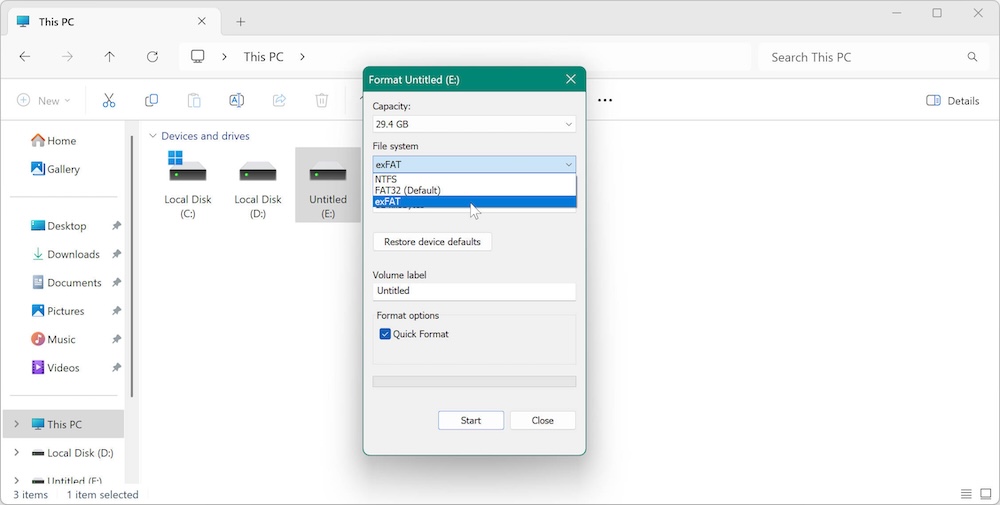1000x505 pixels.
Task: Open the Capacity 29.4 GB dropdown
Action: click(474, 124)
